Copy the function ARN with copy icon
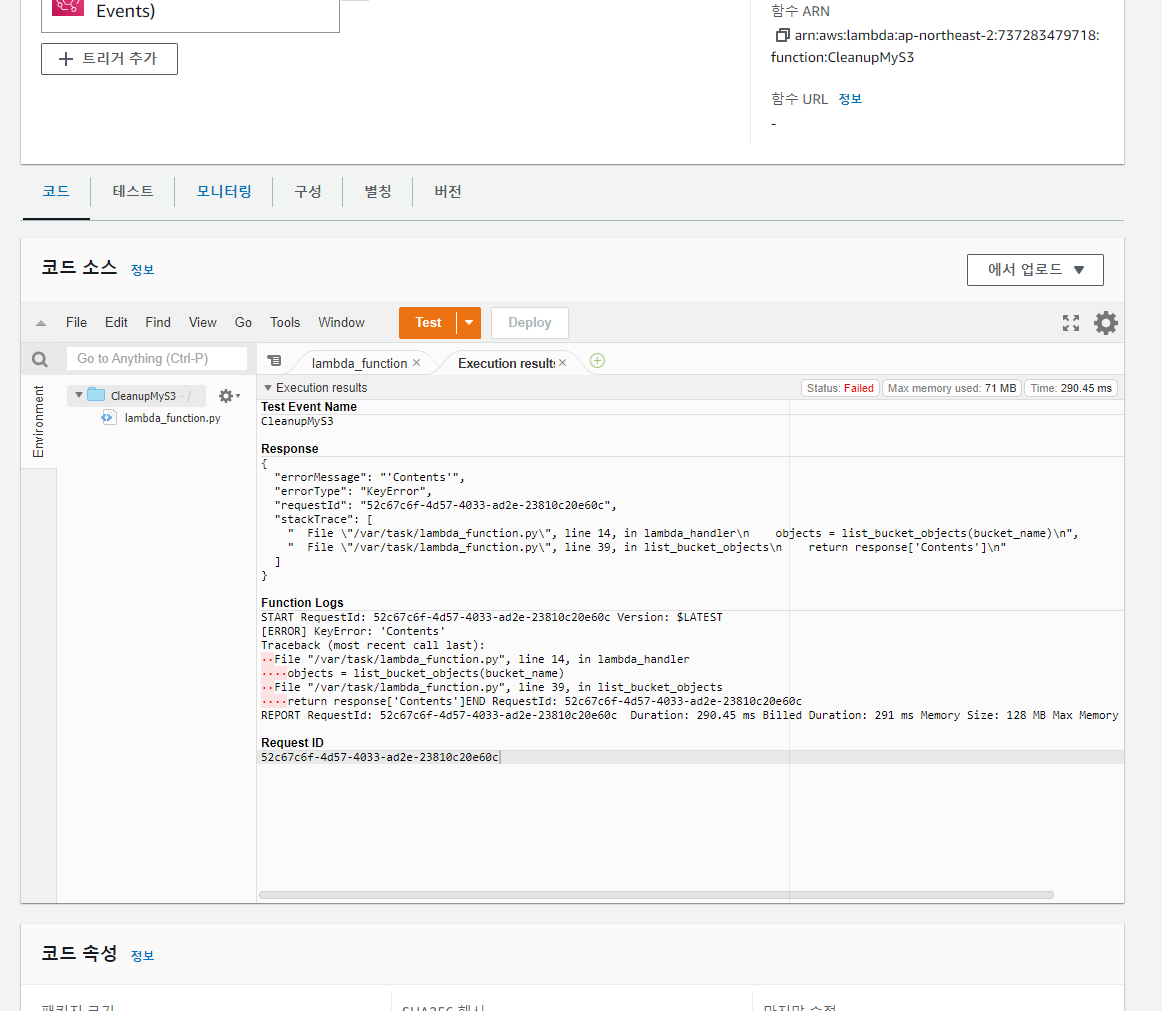This screenshot has height=1011, width=1162. click(x=783, y=35)
